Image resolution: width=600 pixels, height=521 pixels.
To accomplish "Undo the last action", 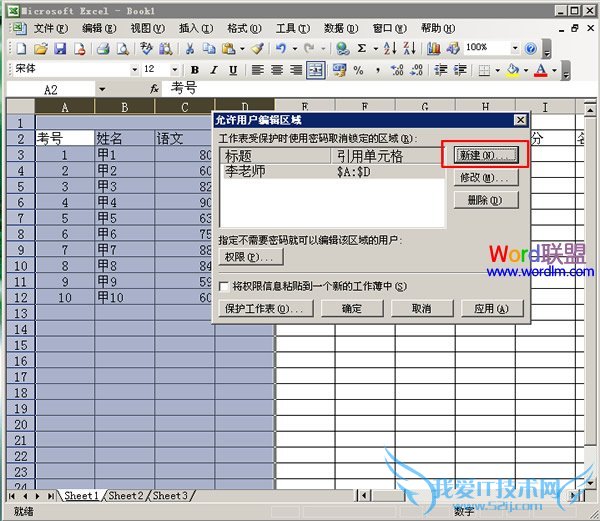I will (x=281, y=49).
